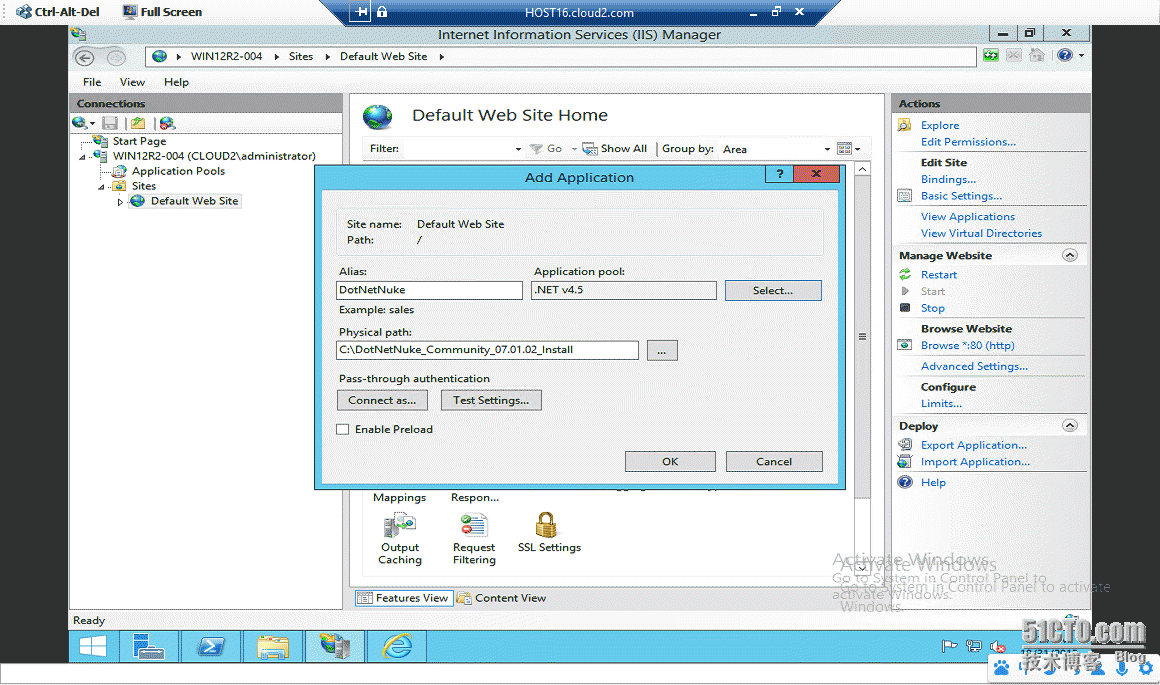Open the Basic Settings... link
1160x685 pixels.
[961, 196]
